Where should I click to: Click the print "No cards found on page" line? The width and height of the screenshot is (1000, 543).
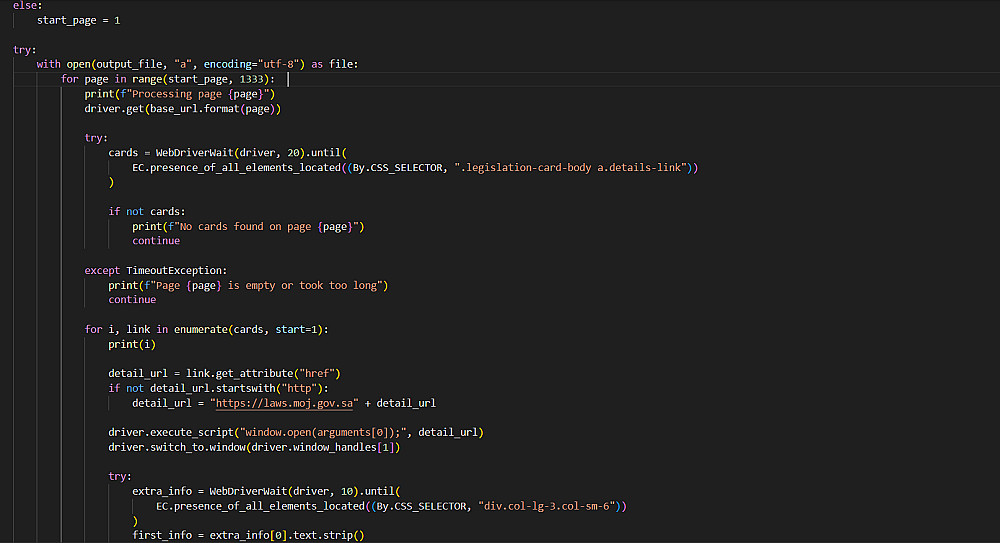pos(248,227)
